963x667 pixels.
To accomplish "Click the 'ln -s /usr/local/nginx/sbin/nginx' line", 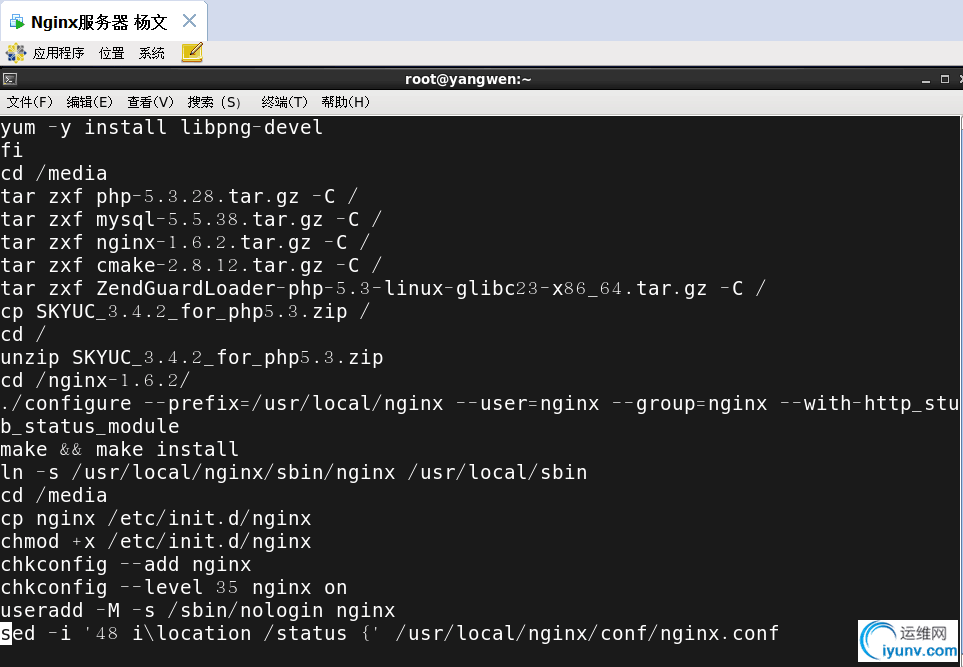I will 294,473.
